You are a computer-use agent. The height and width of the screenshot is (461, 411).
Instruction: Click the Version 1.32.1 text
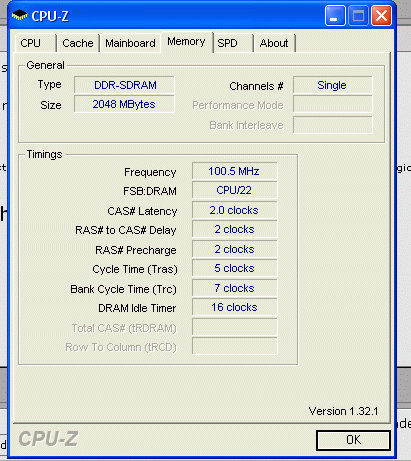click(x=343, y=411)
